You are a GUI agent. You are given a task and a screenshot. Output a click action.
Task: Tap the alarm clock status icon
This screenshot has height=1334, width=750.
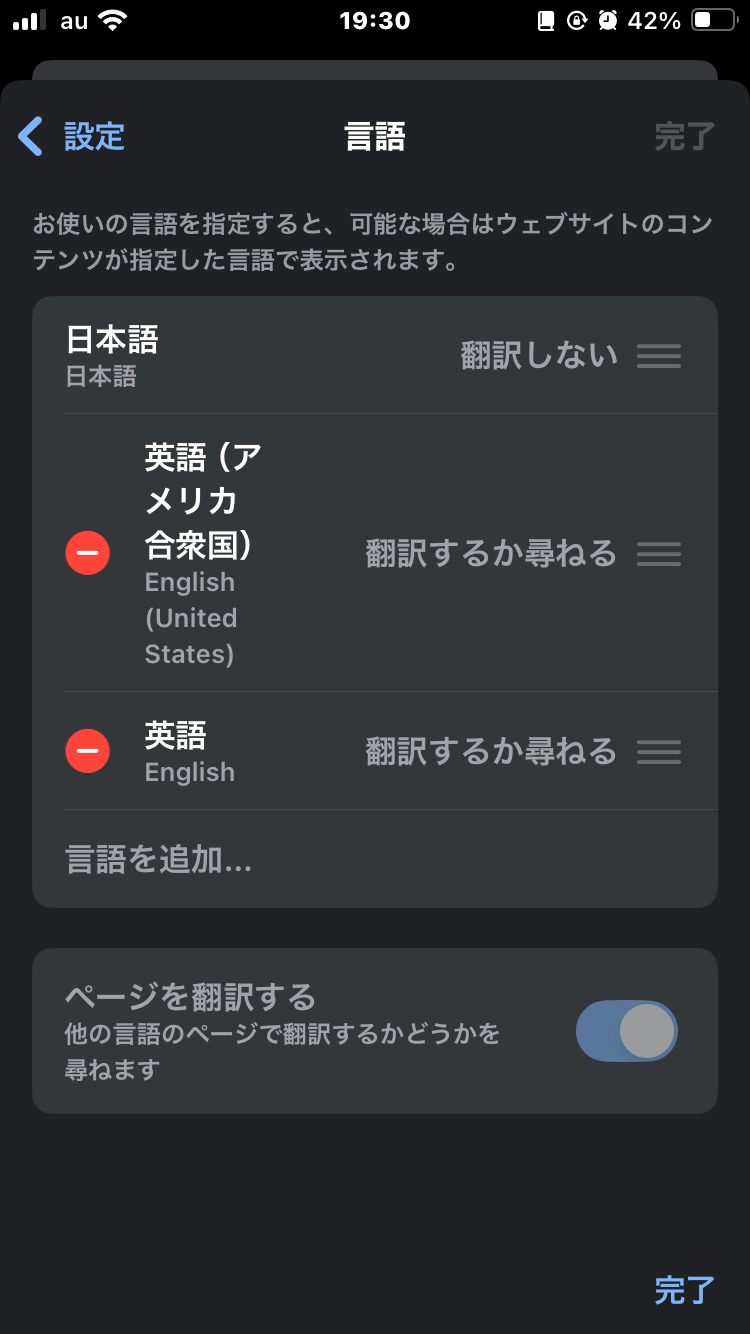(x=607, y=21)
